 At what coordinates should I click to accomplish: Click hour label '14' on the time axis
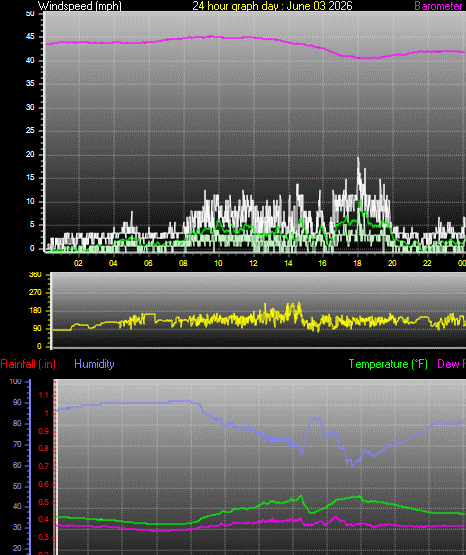coord(288,263)
